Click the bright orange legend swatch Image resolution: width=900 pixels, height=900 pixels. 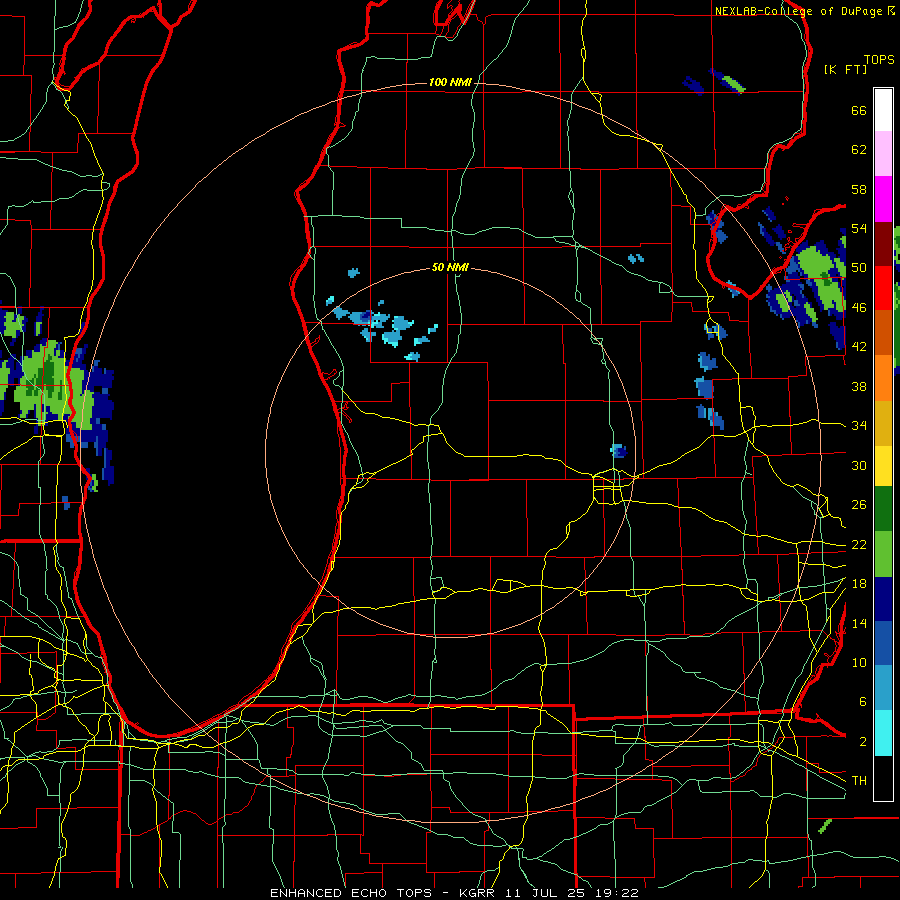point(883,378)
